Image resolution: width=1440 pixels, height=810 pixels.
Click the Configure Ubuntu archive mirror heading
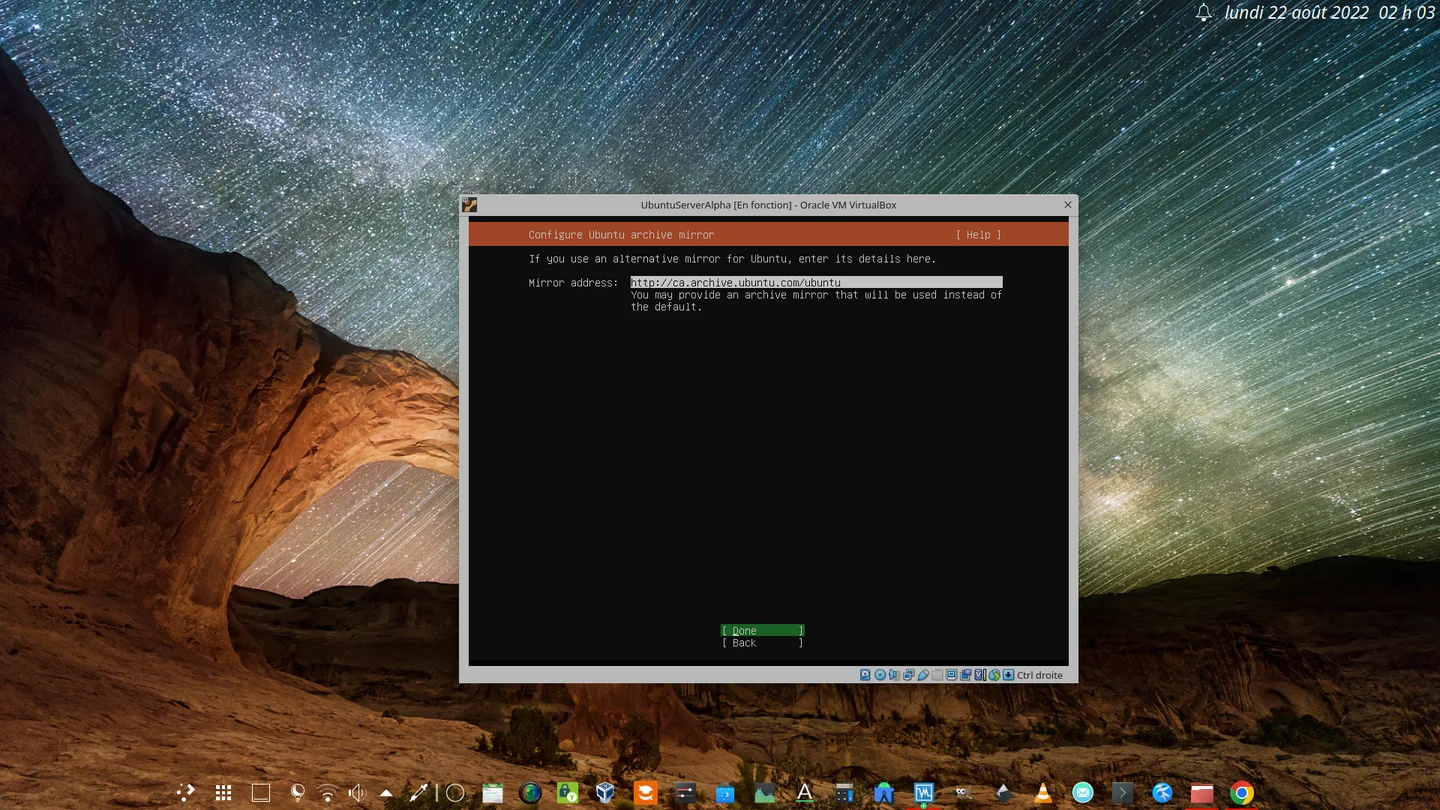pos(621,235)
